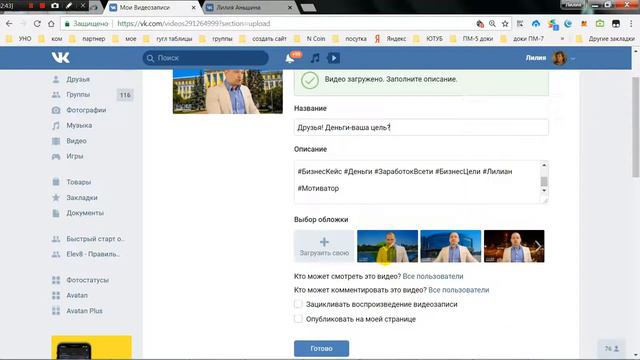The height and width of the screenshot is (360, 640).
Task: Click Загрузить свою cover upload button
Action: [324, 246]
